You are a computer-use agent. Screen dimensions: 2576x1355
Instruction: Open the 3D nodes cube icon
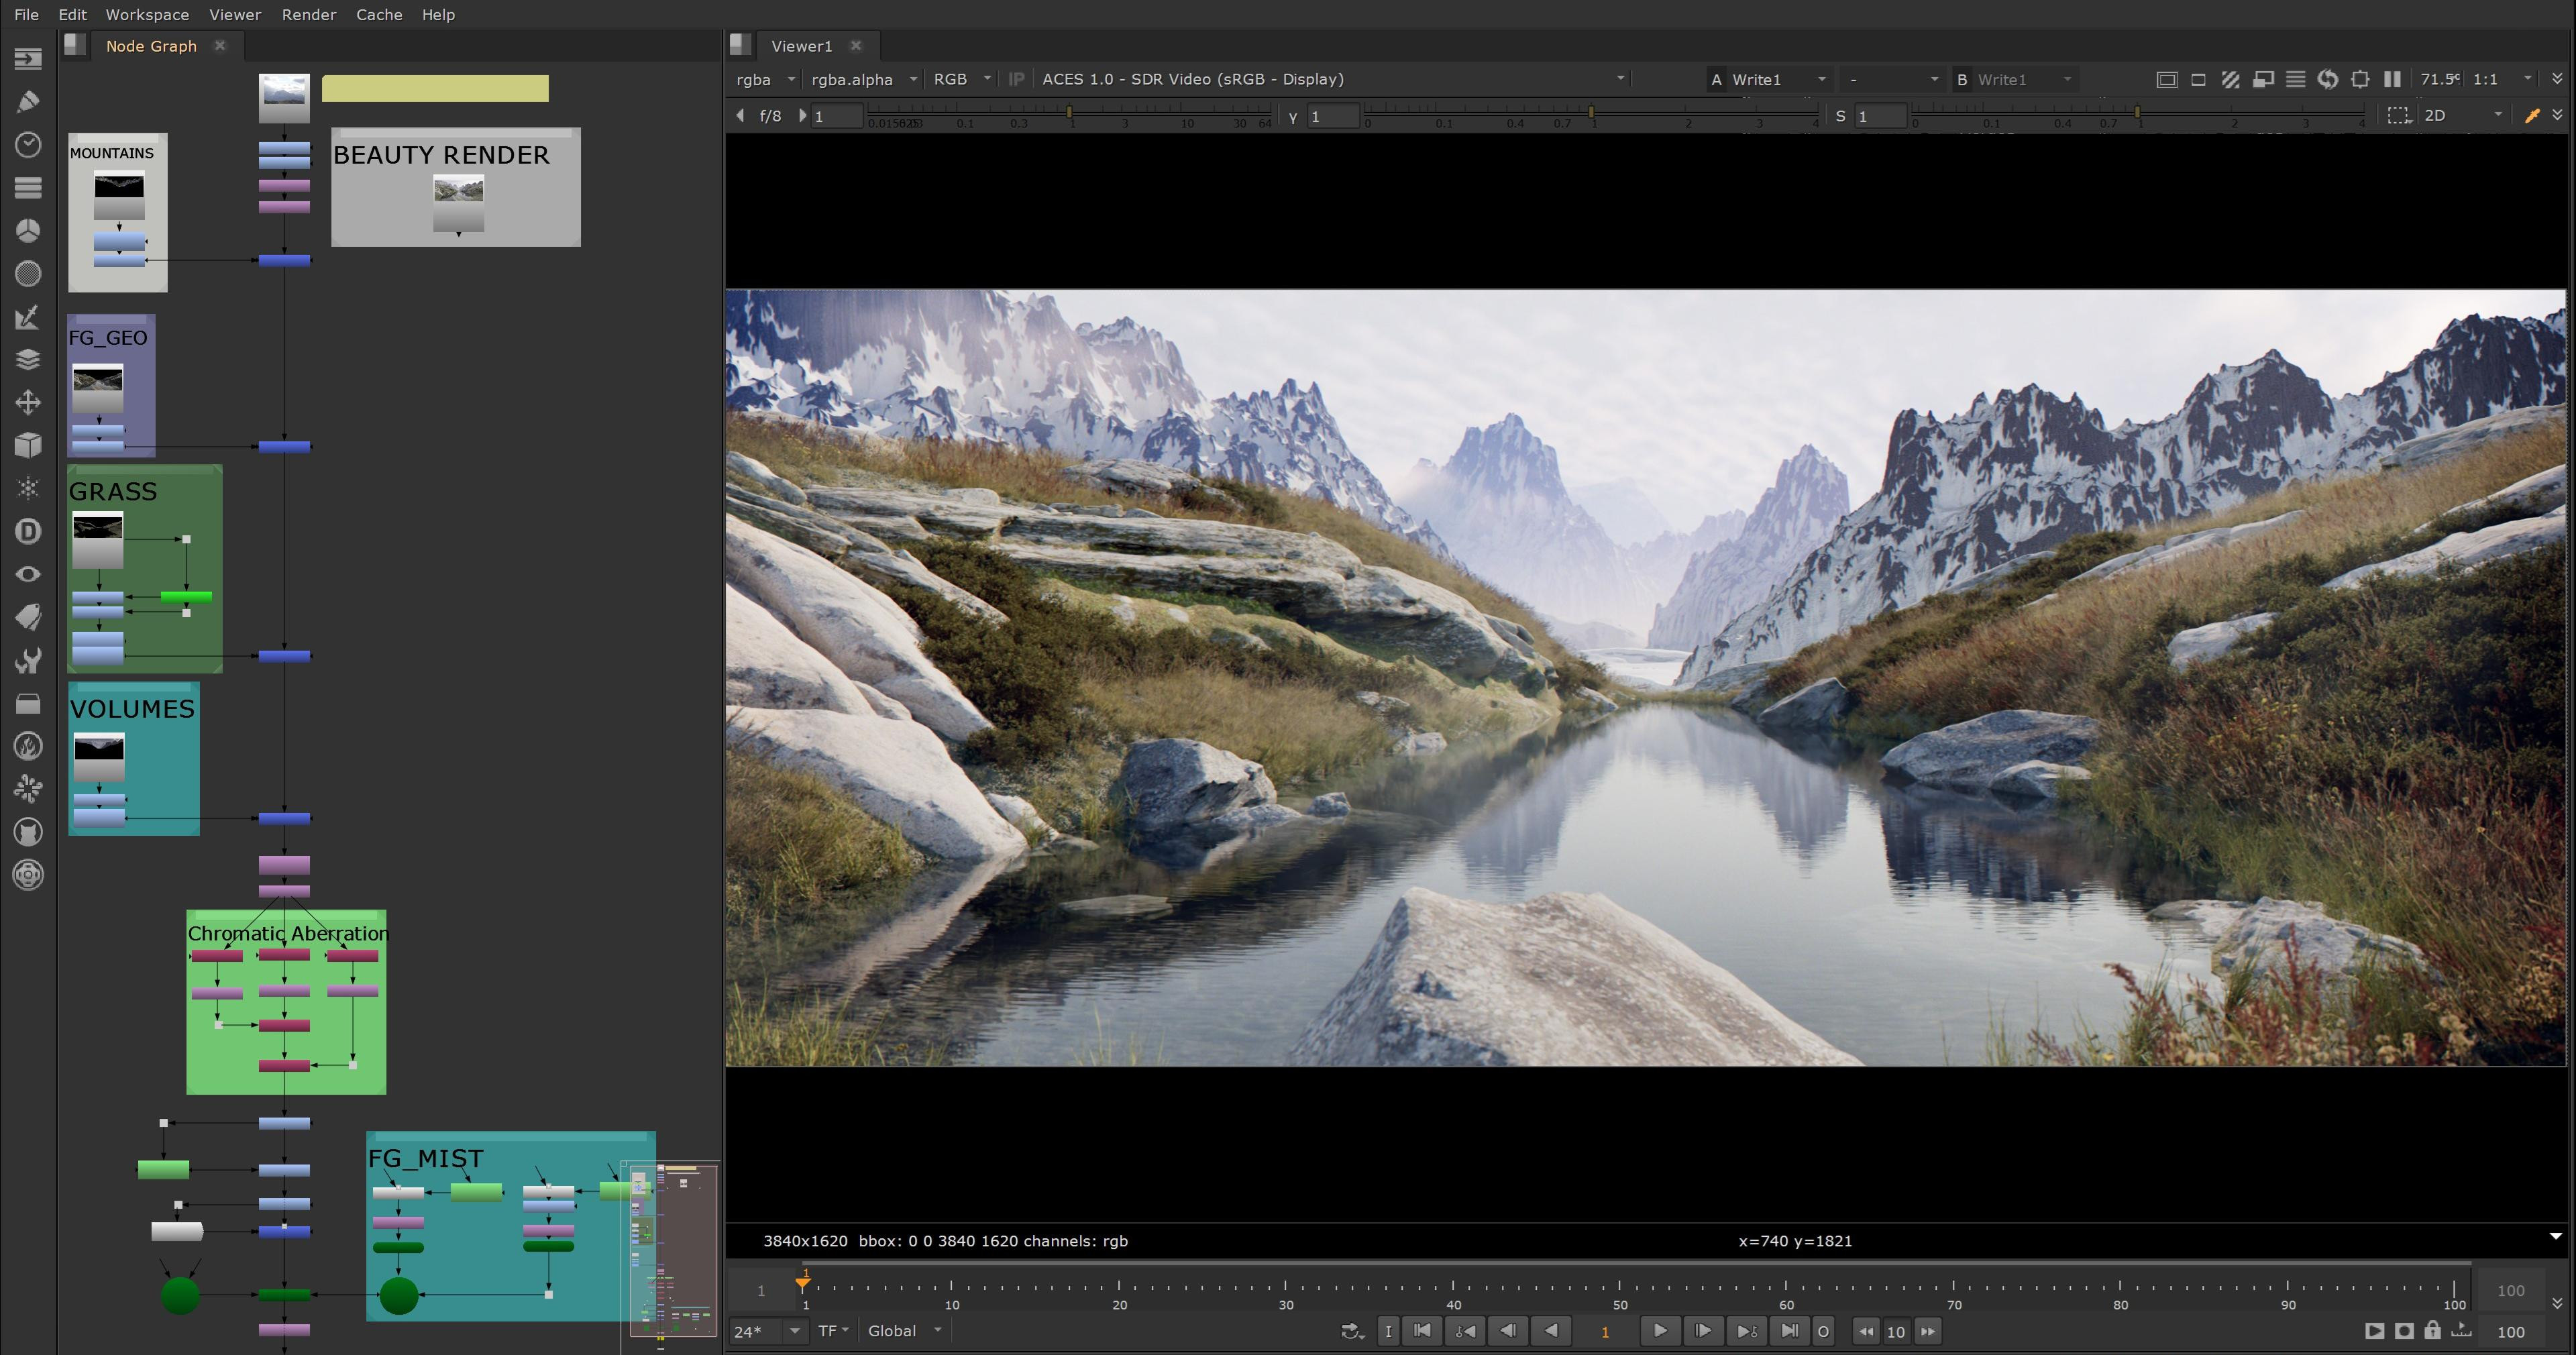pos(28,445)
